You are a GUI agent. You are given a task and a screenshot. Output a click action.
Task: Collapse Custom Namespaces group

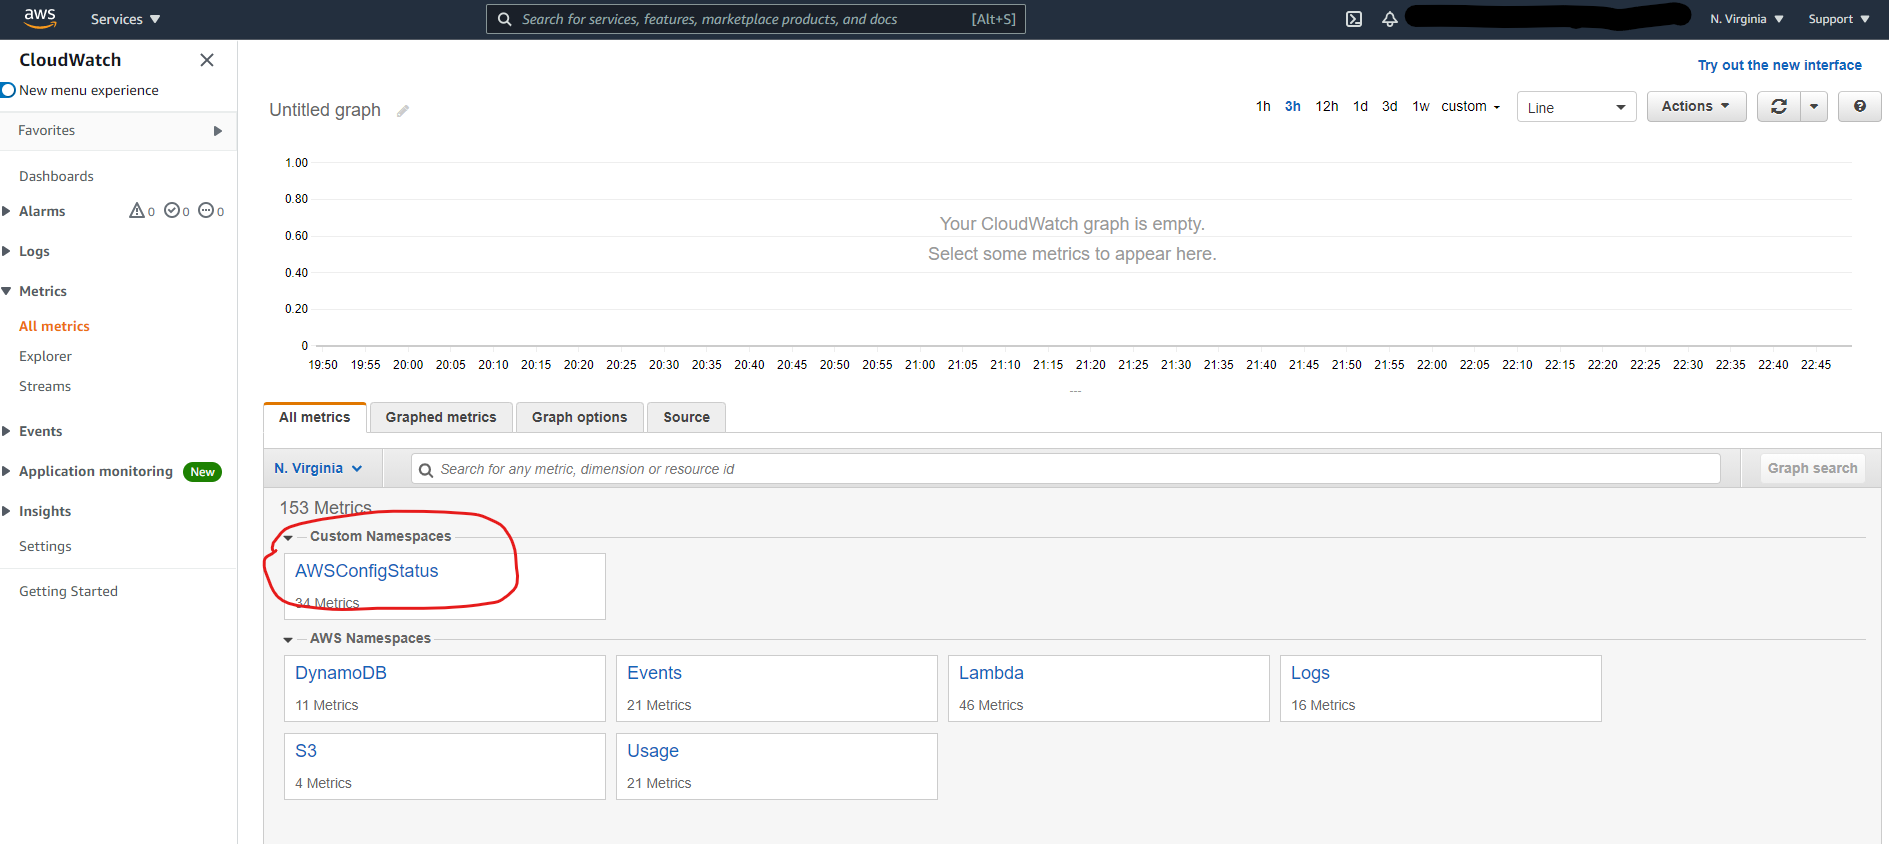click(288, 537)
